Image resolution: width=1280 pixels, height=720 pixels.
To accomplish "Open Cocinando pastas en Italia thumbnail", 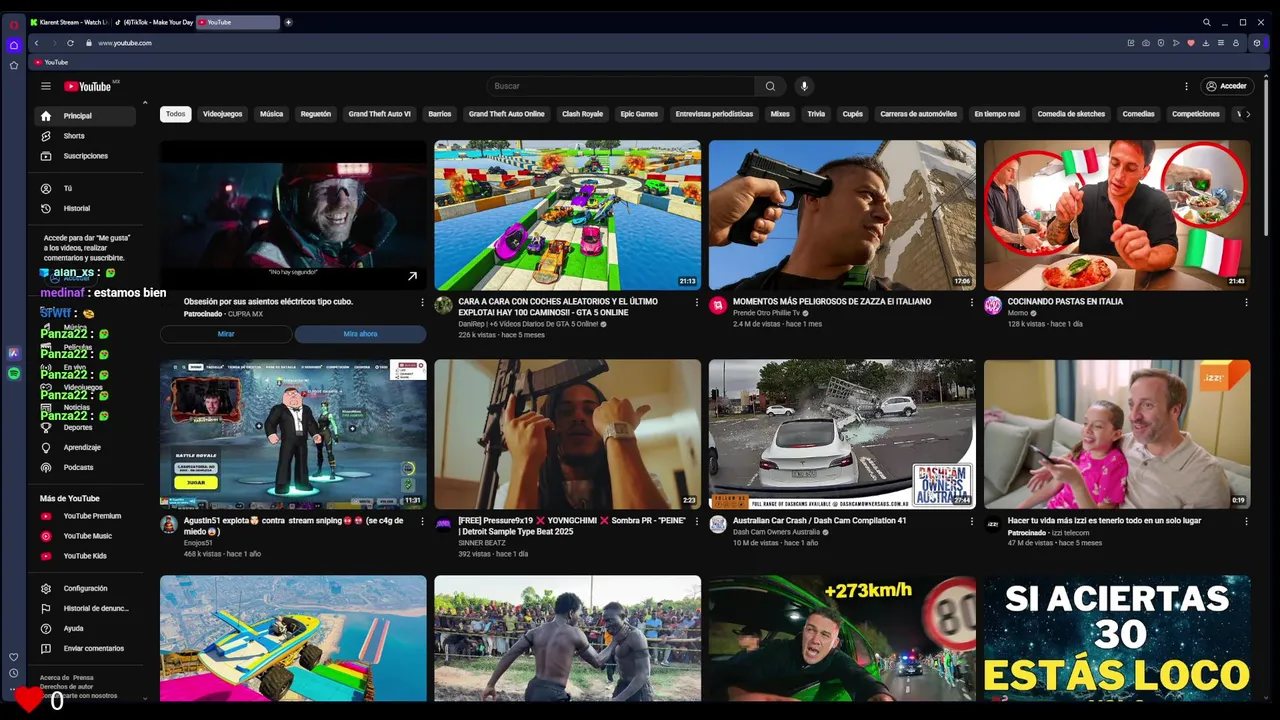I will tap(1117, 215).
